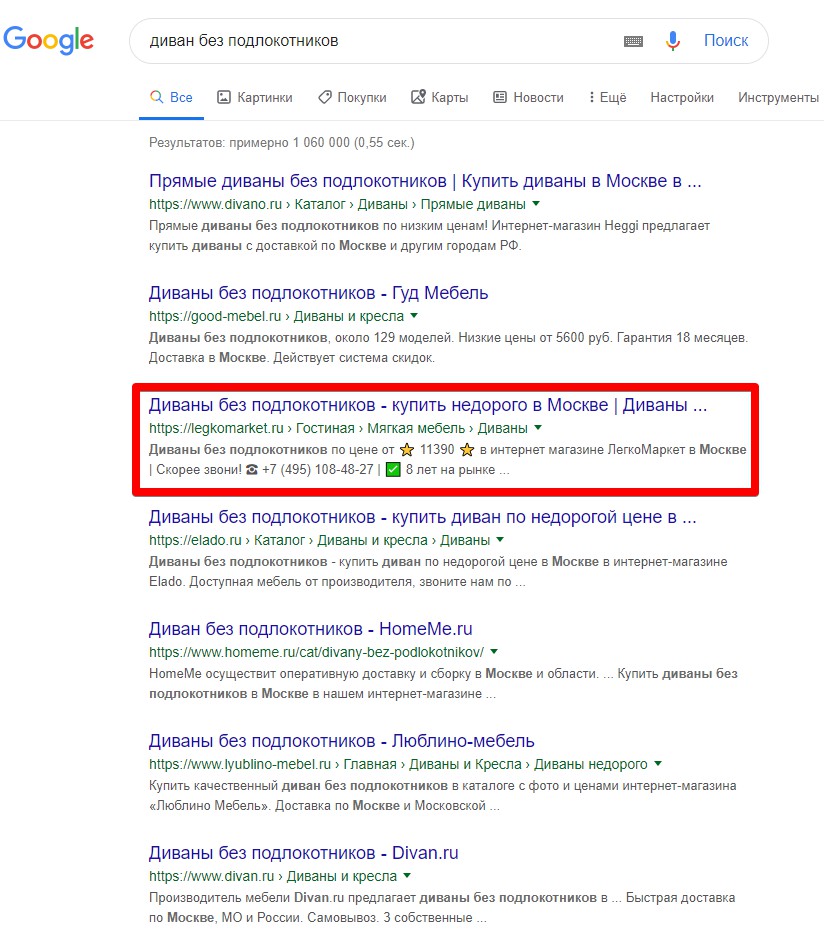Click the telephone icon in the legkomarket snippet
Viewport: 824px width, 932px height.
point(252,470)
